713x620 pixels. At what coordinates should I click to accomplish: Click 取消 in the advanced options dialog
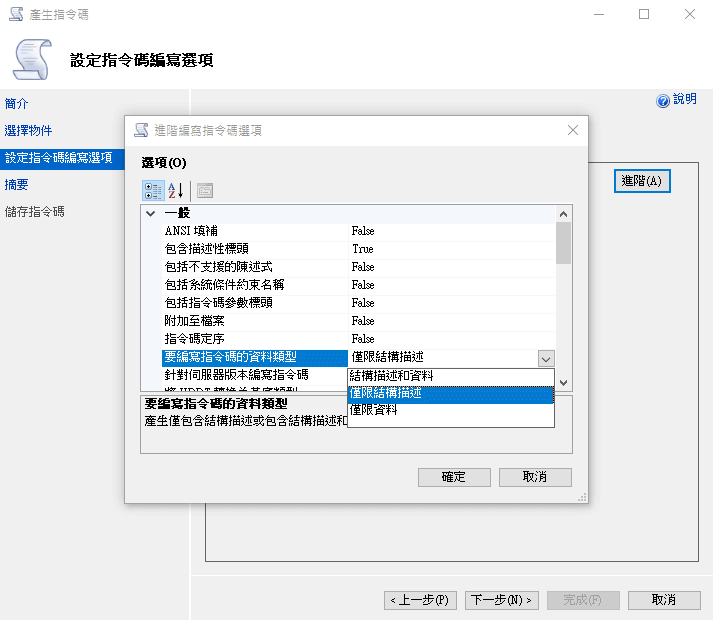tap(535, 477)
